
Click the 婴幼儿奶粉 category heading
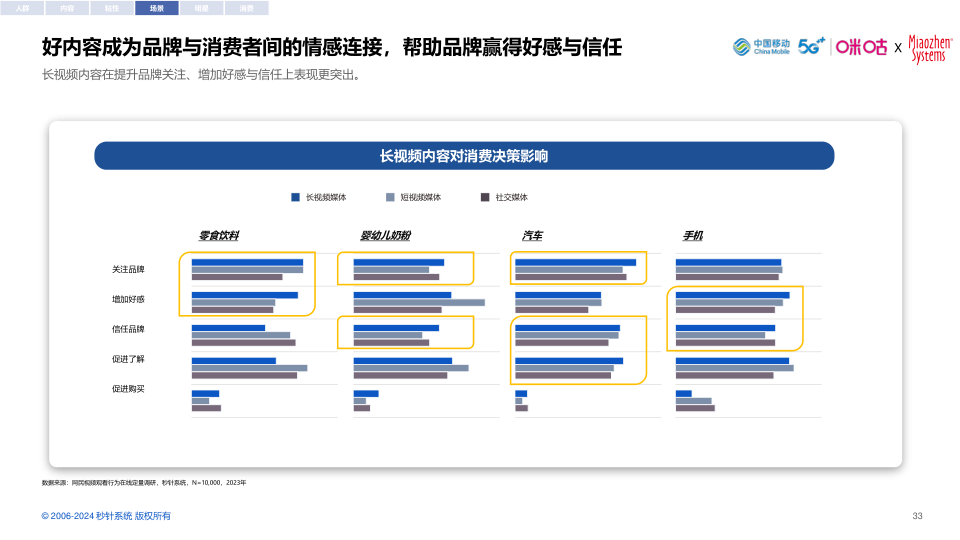[385, 236]
